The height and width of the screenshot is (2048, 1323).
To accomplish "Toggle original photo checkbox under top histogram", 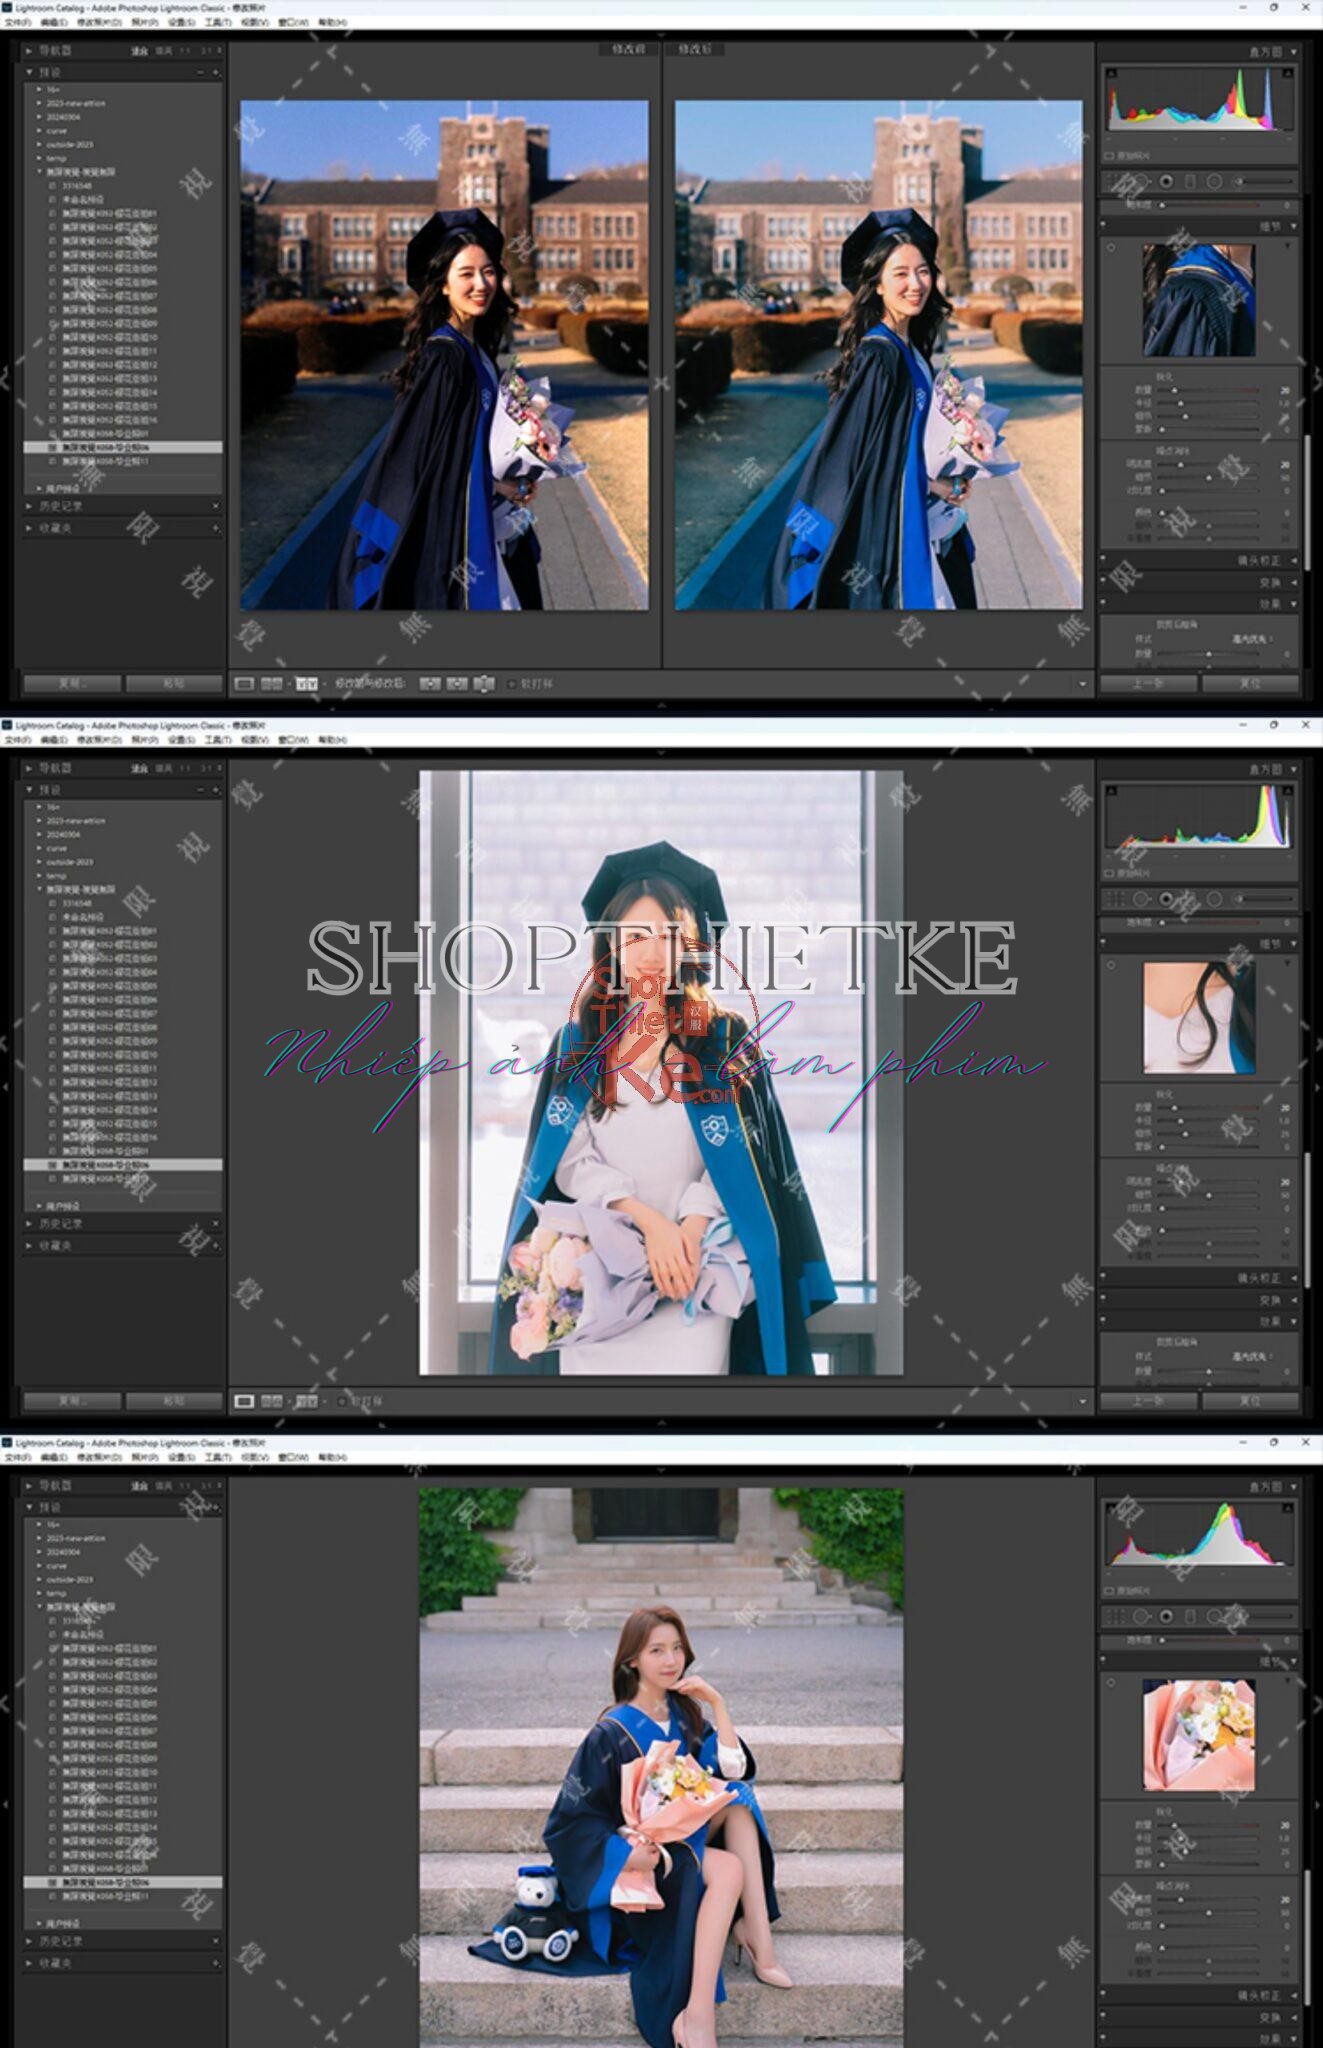I will [x=1109, y=156].
